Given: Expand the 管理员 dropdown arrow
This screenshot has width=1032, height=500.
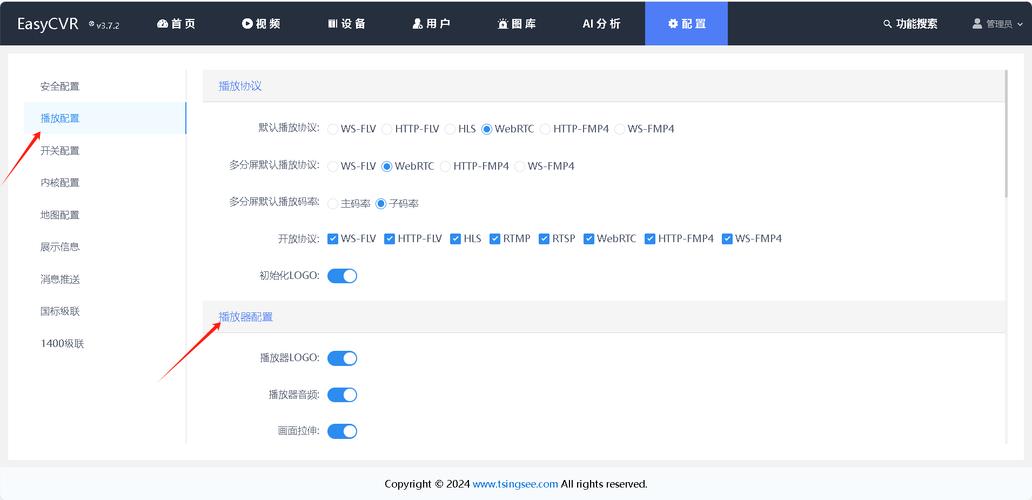Looking at the screenshot, I should [1021, 24].
